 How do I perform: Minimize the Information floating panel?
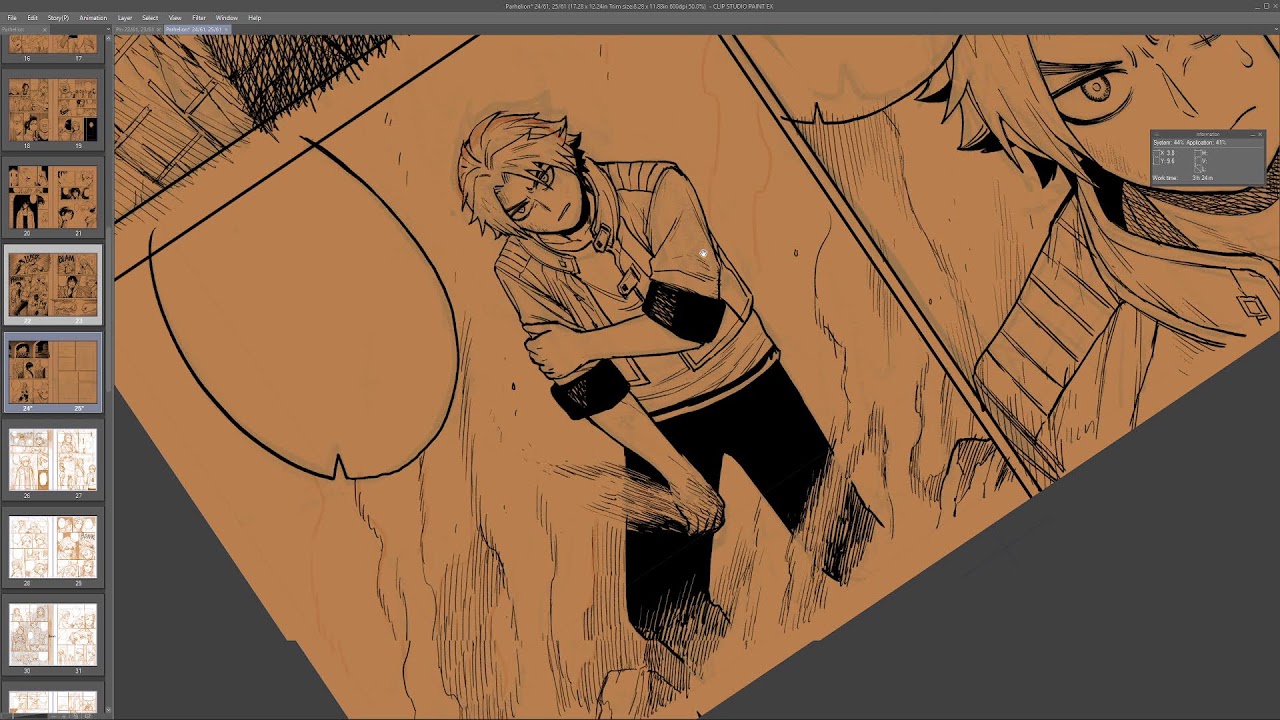click(x=1251, y=134)
